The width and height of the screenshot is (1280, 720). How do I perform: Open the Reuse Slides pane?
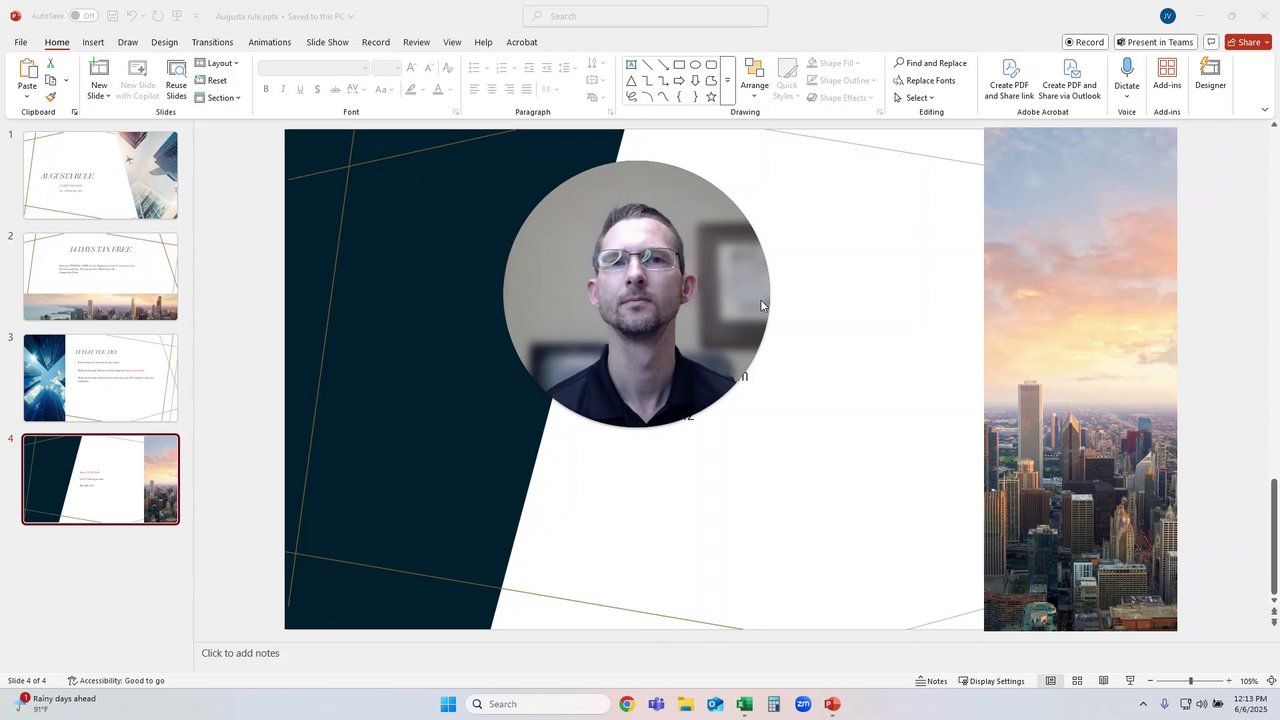pos(176,78)
